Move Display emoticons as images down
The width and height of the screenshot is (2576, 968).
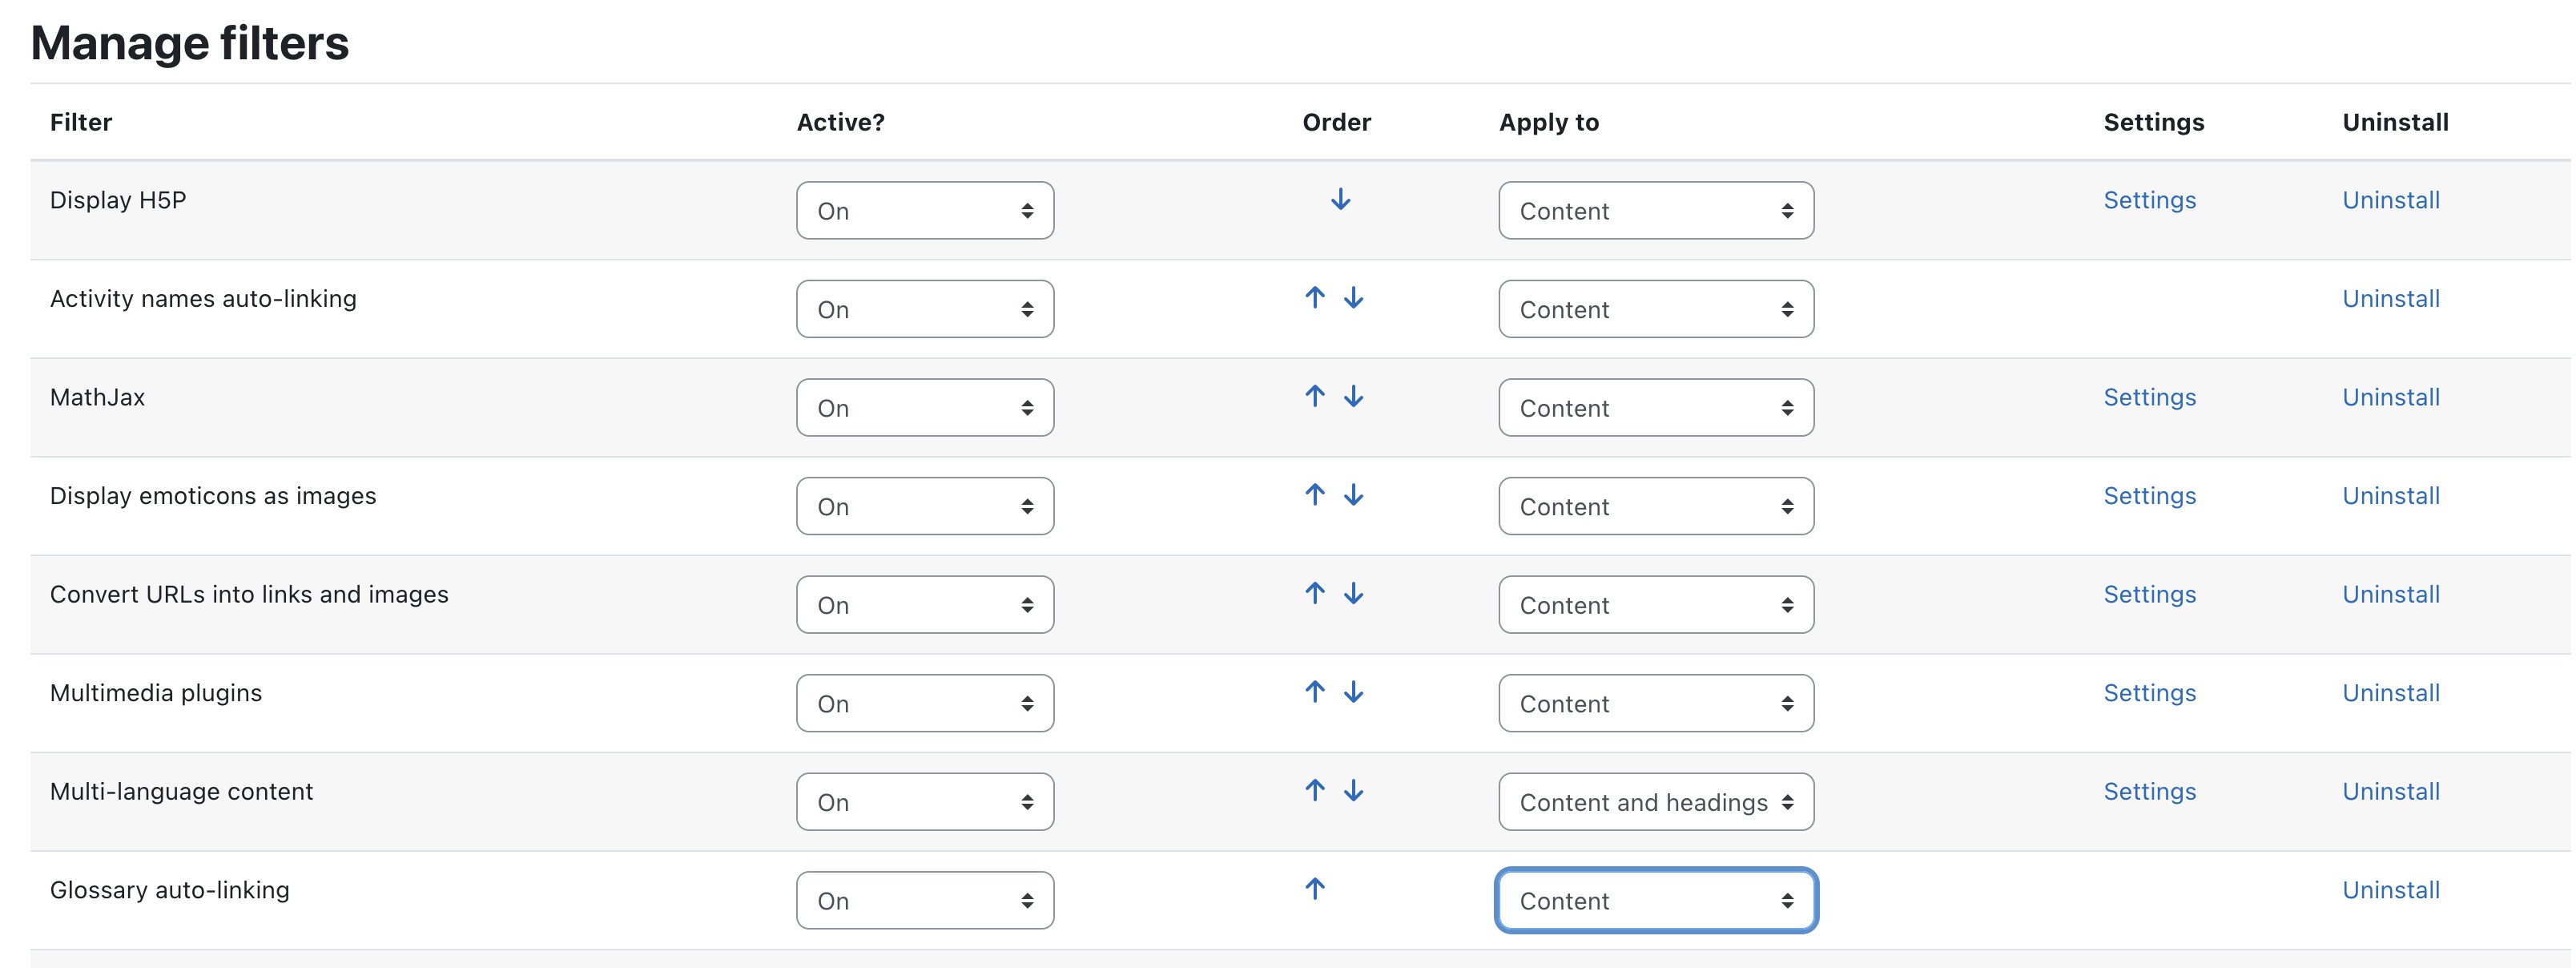click(1353, 495)
